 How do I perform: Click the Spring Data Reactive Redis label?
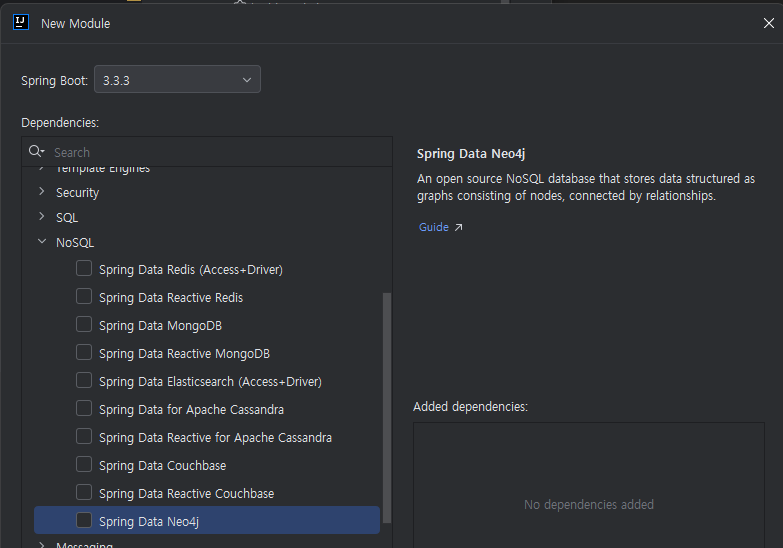click(x=171, y=298)
